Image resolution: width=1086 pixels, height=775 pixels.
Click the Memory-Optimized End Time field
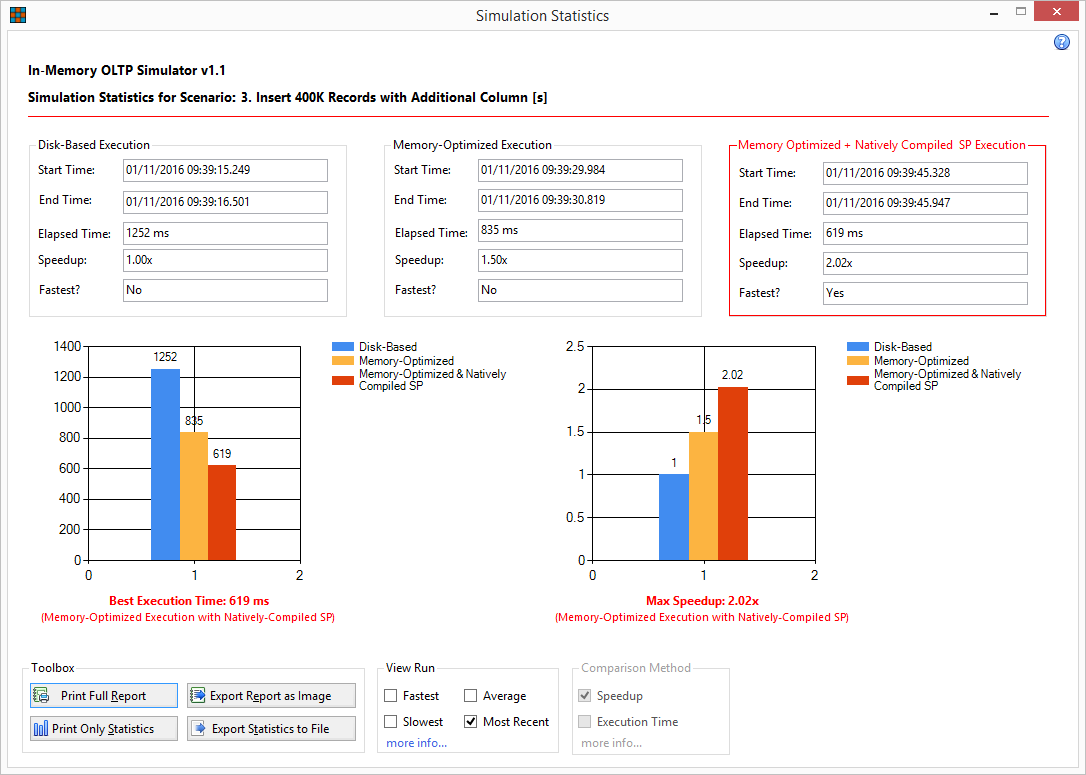click(580, 200)
